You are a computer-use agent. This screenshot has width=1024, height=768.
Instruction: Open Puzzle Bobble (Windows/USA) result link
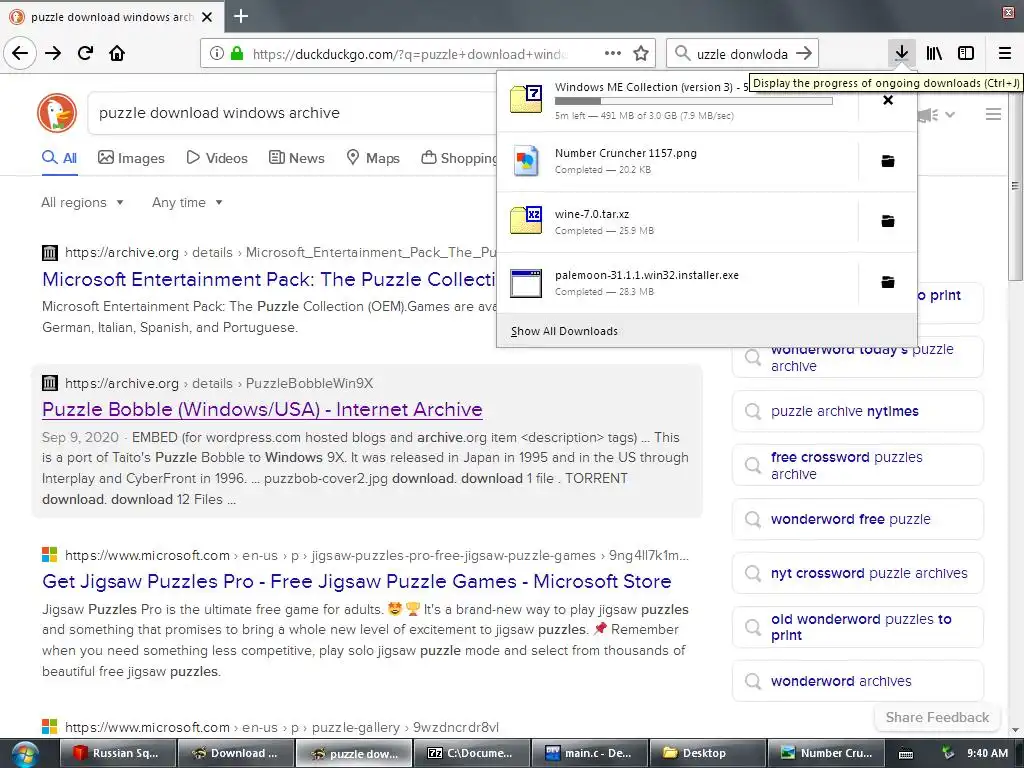click(262, 409)
